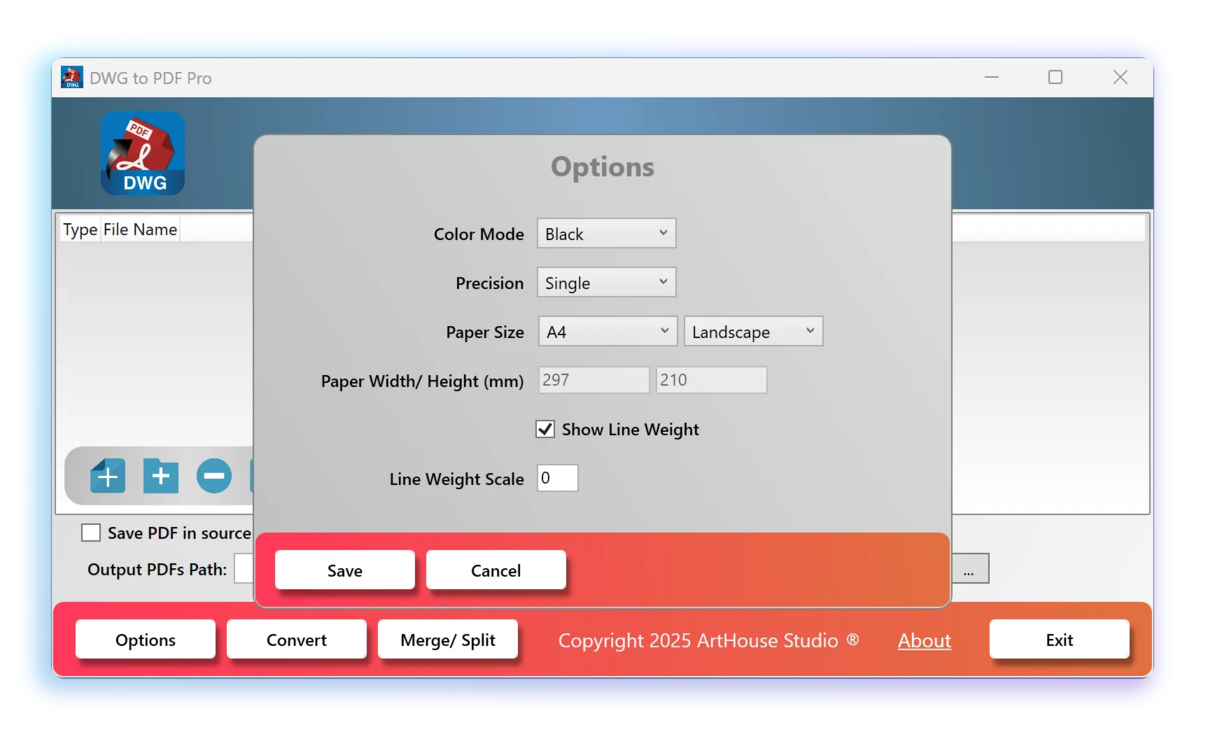Toggle Save PDF in source folder checkbox
This screenshot has height=746, width=1222.
point(91,532)
